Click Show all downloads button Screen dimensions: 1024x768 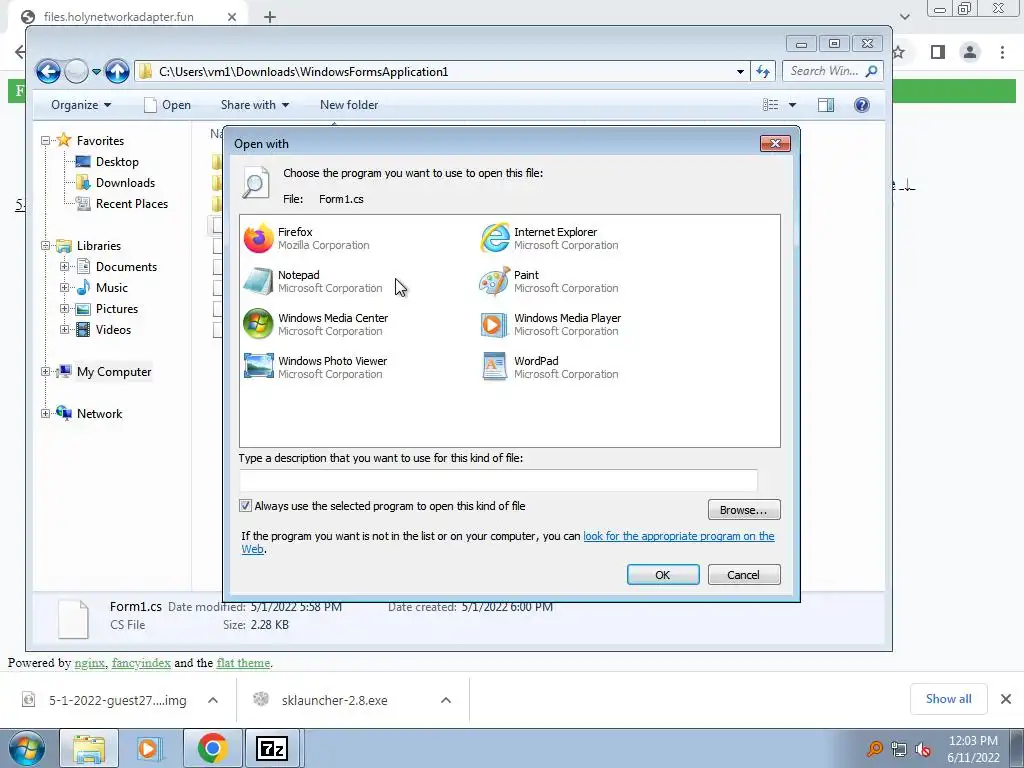click(x=948, y=699)
